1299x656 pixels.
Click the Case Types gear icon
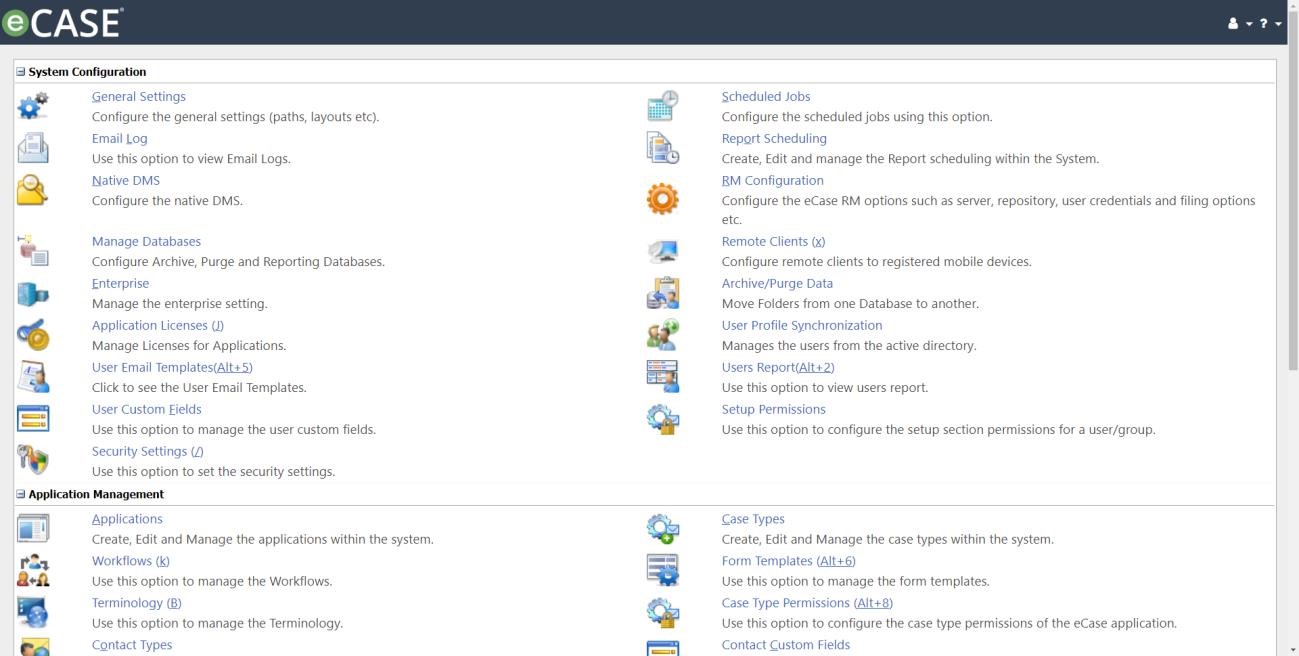[663, 529]
